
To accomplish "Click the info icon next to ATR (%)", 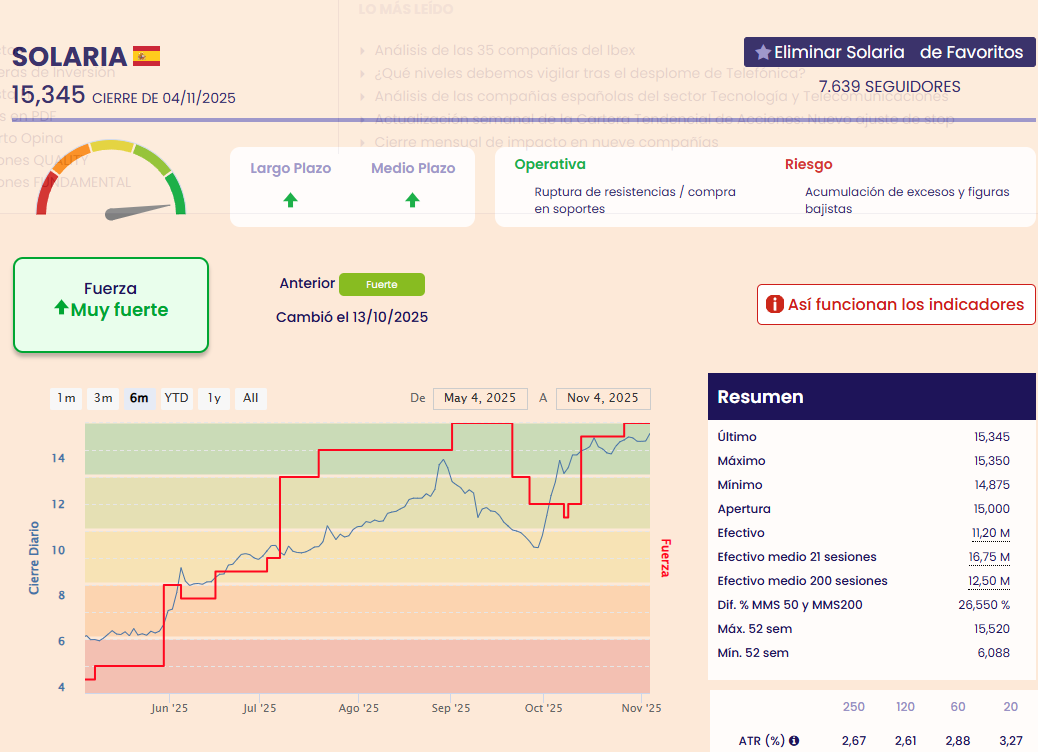I will coord(794,741).
